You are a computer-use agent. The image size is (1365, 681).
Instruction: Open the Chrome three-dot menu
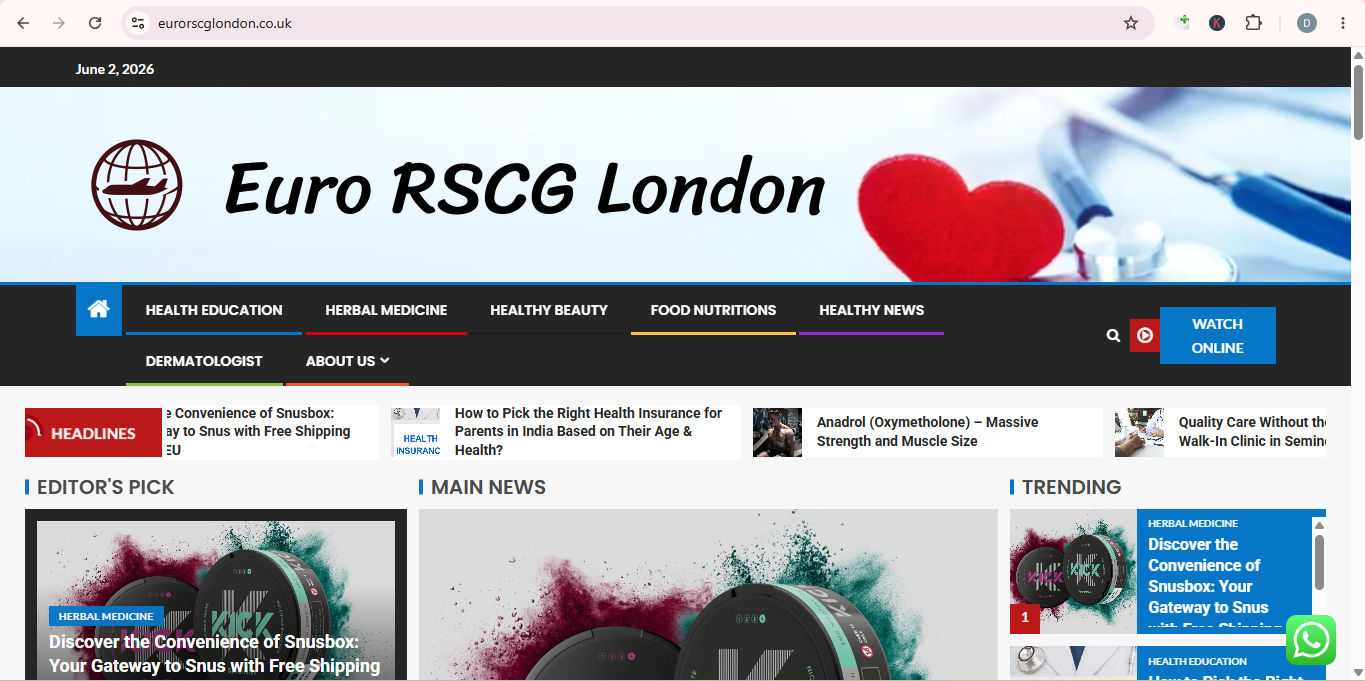tap(1342, 23)
